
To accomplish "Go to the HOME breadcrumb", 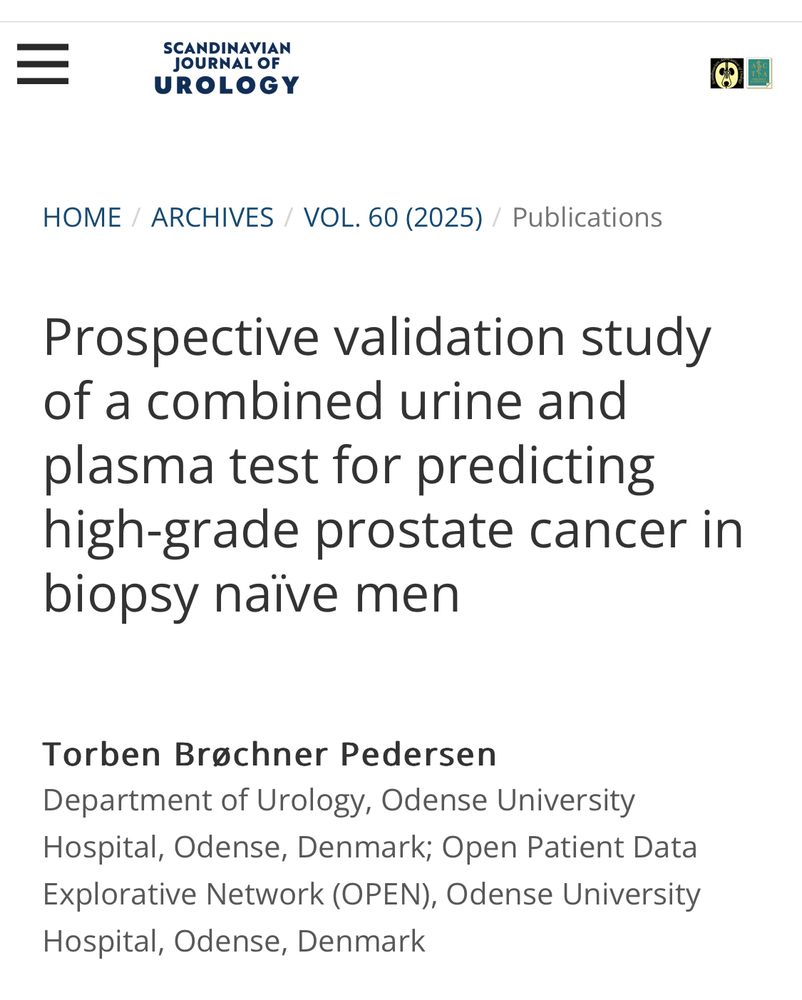I will (x=82, y=217).
